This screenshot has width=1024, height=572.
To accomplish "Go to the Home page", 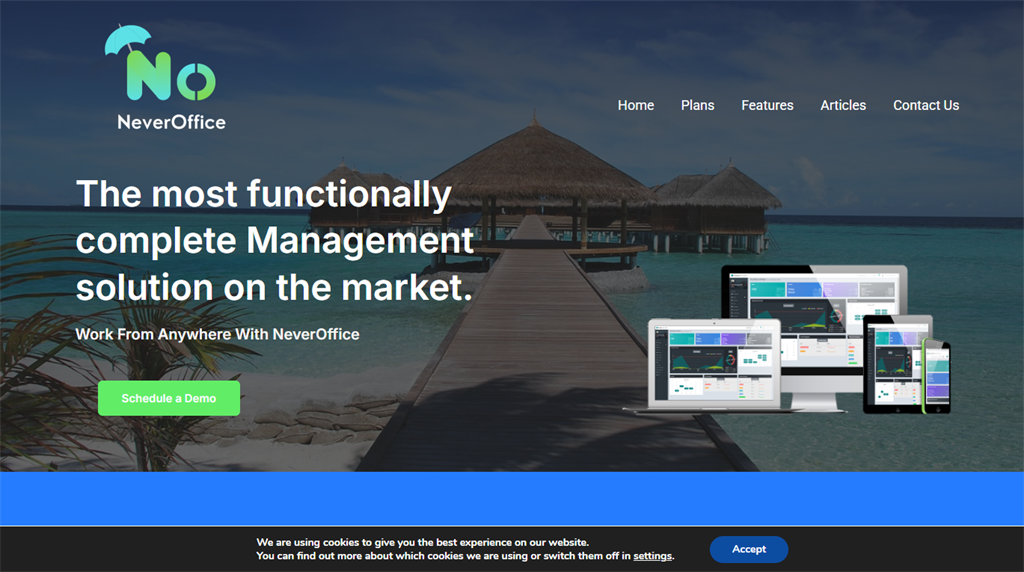I will pos(635,105).
